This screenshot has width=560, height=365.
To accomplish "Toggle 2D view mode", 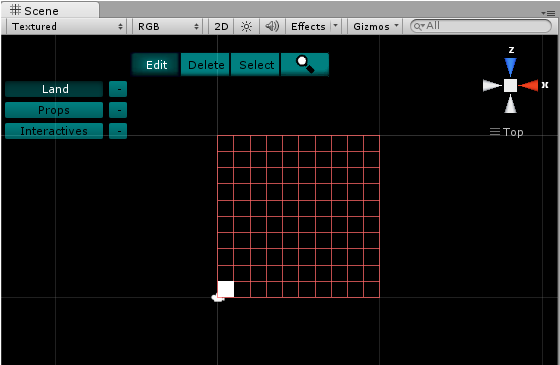I will [x=221, y=26].
